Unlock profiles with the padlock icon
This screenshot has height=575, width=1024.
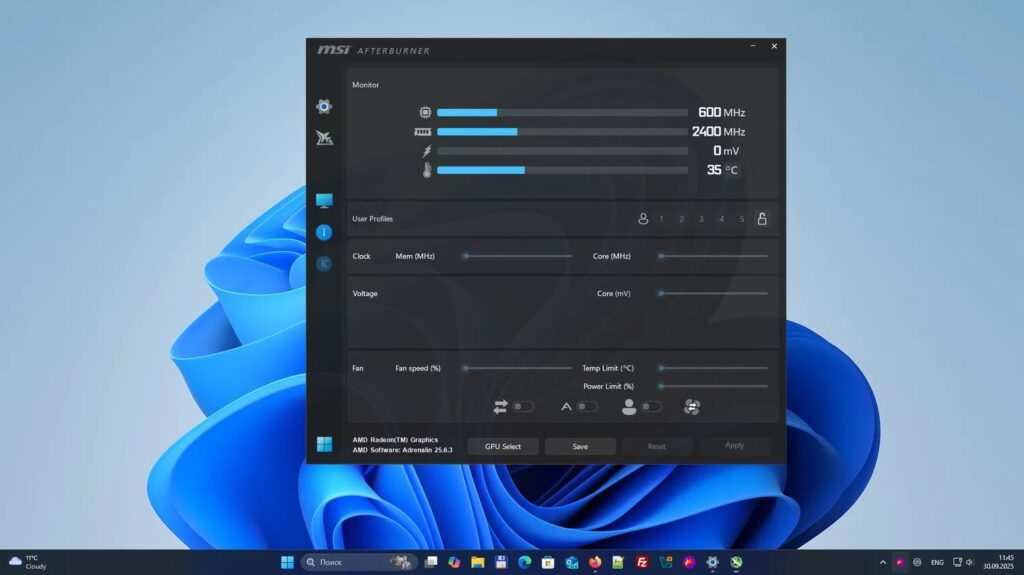(762, 219)
